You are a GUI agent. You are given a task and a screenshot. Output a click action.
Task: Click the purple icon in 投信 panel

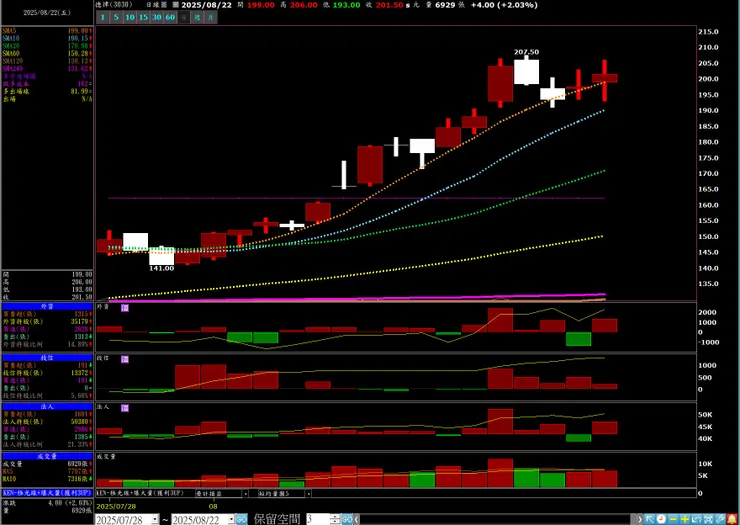pyautogui.click(x=125, y=359)
